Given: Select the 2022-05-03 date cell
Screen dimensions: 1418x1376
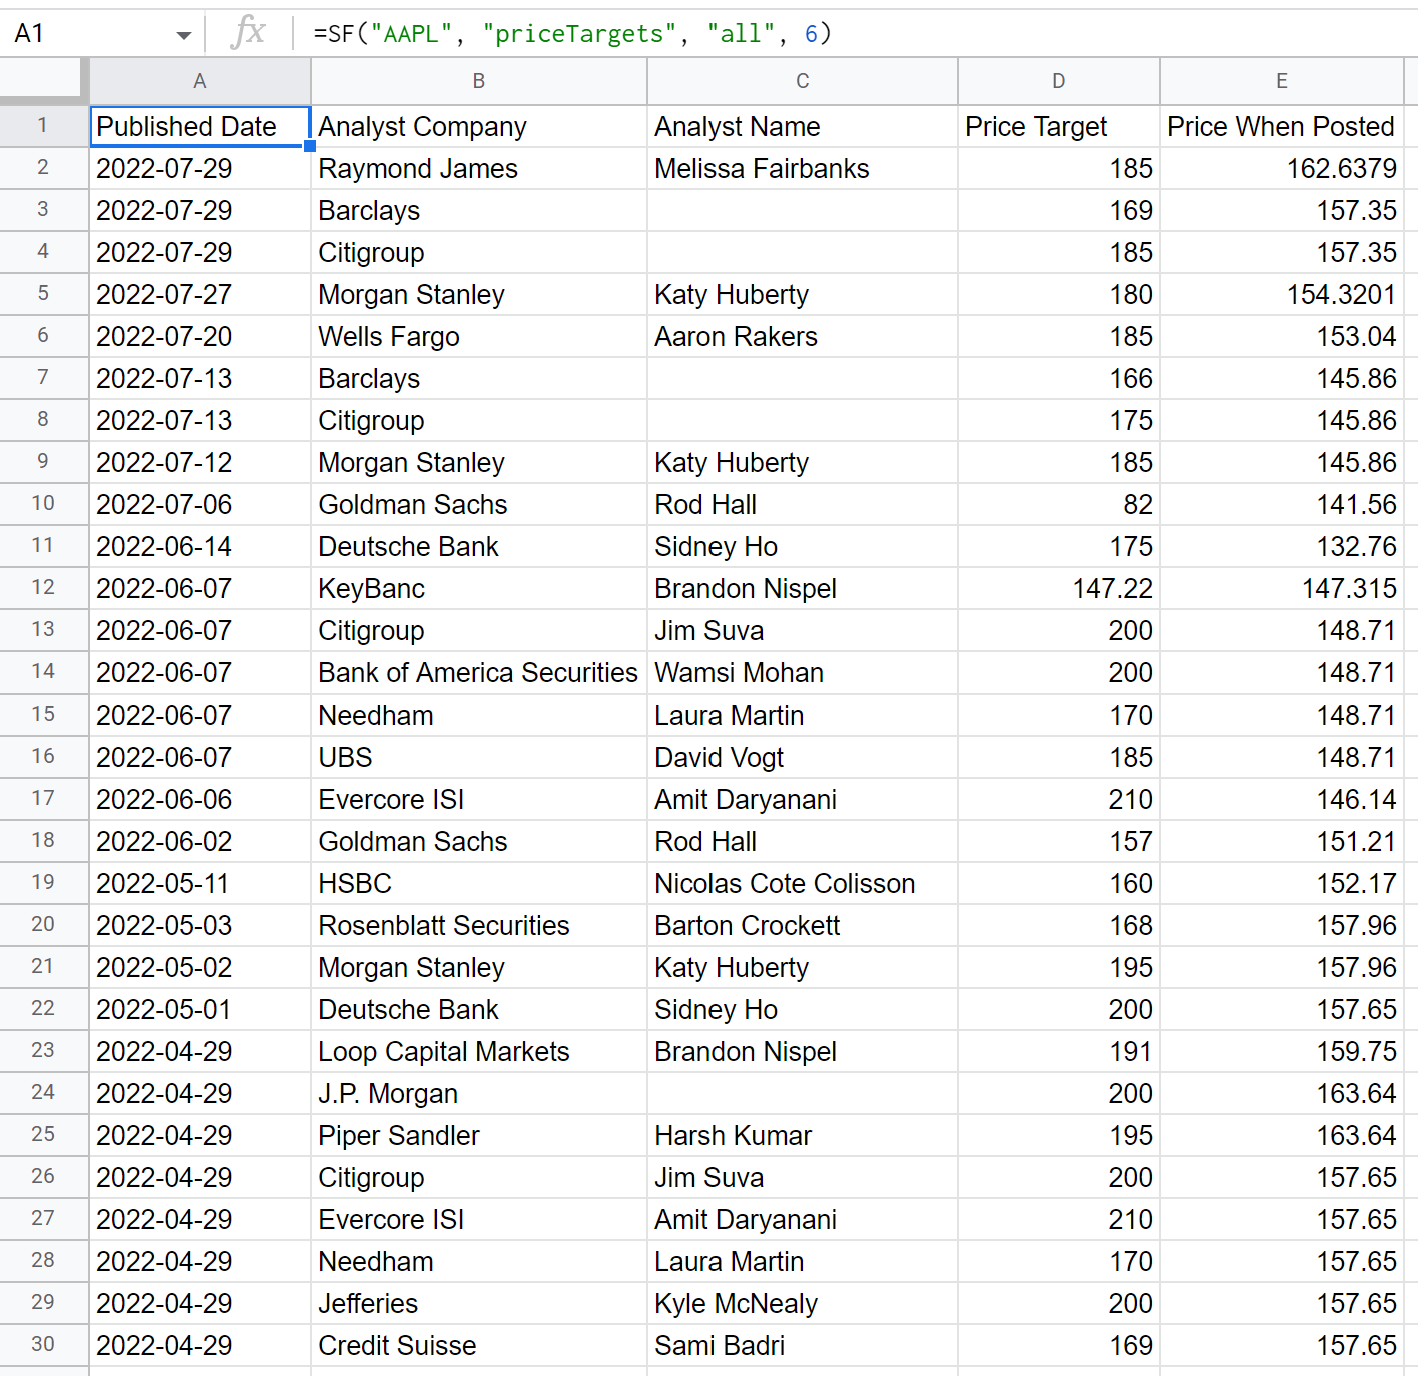Looking at the screenshot, I should click(x=200, y=926).
